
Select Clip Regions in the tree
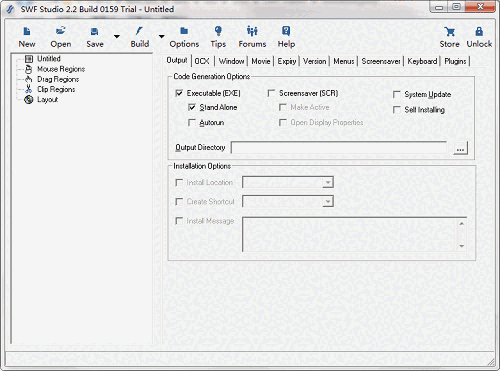point(56,89)
